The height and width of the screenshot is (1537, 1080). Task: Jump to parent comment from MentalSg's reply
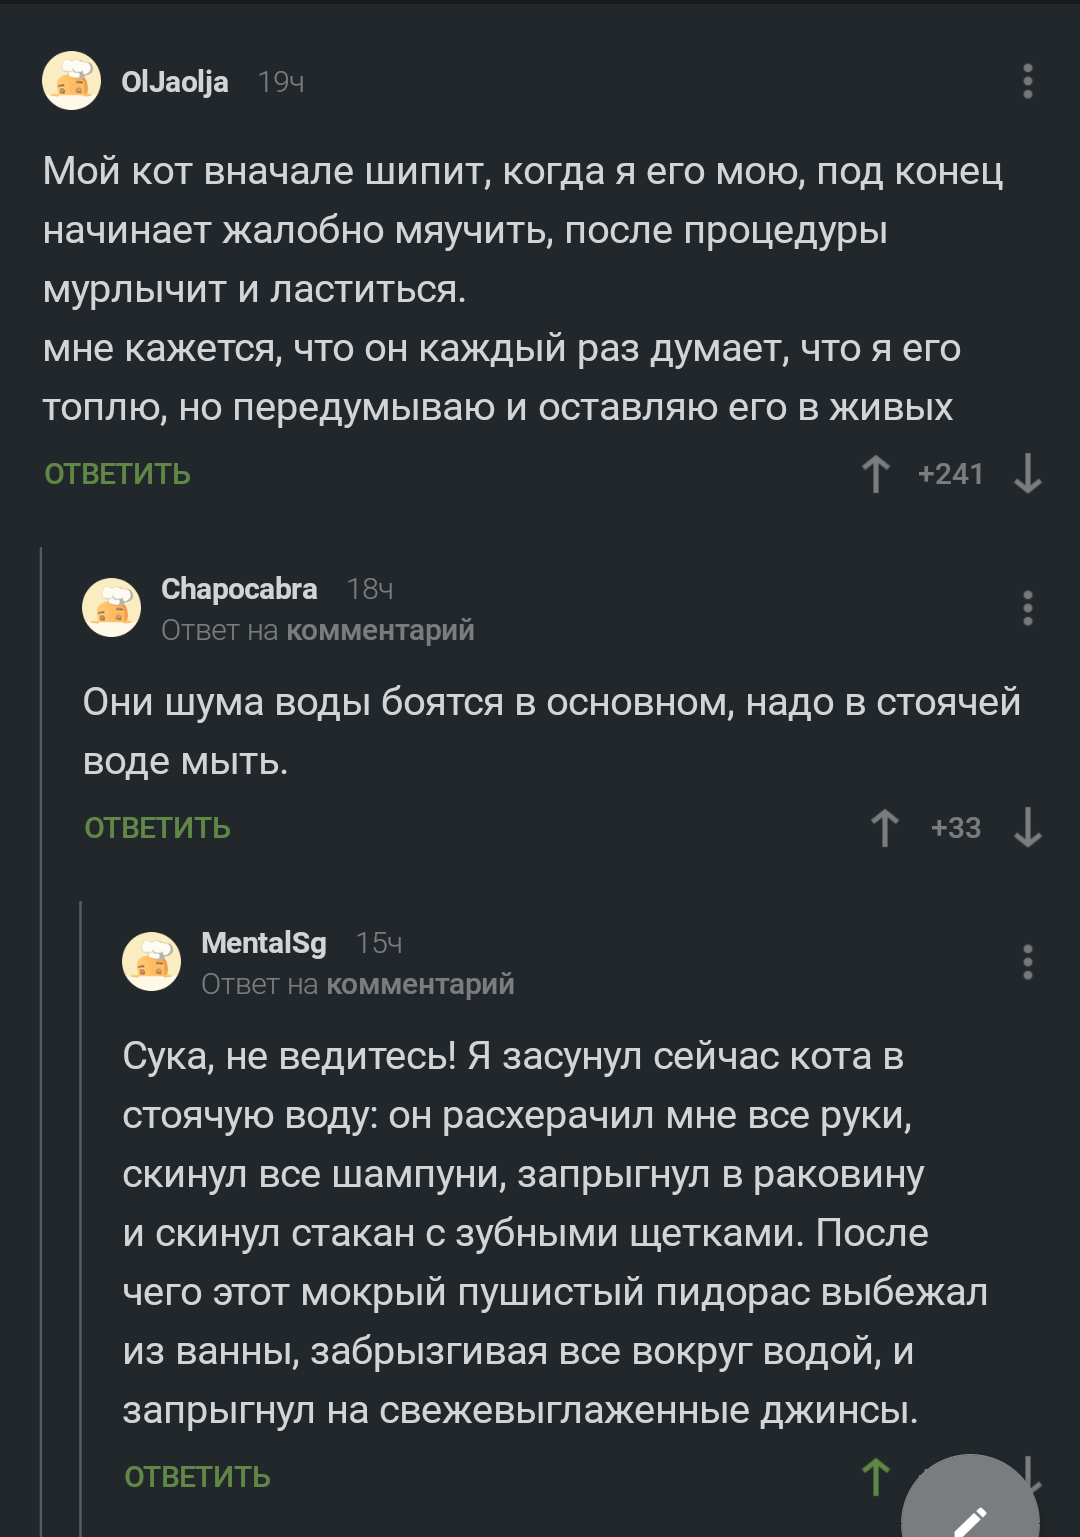[420, 985]
